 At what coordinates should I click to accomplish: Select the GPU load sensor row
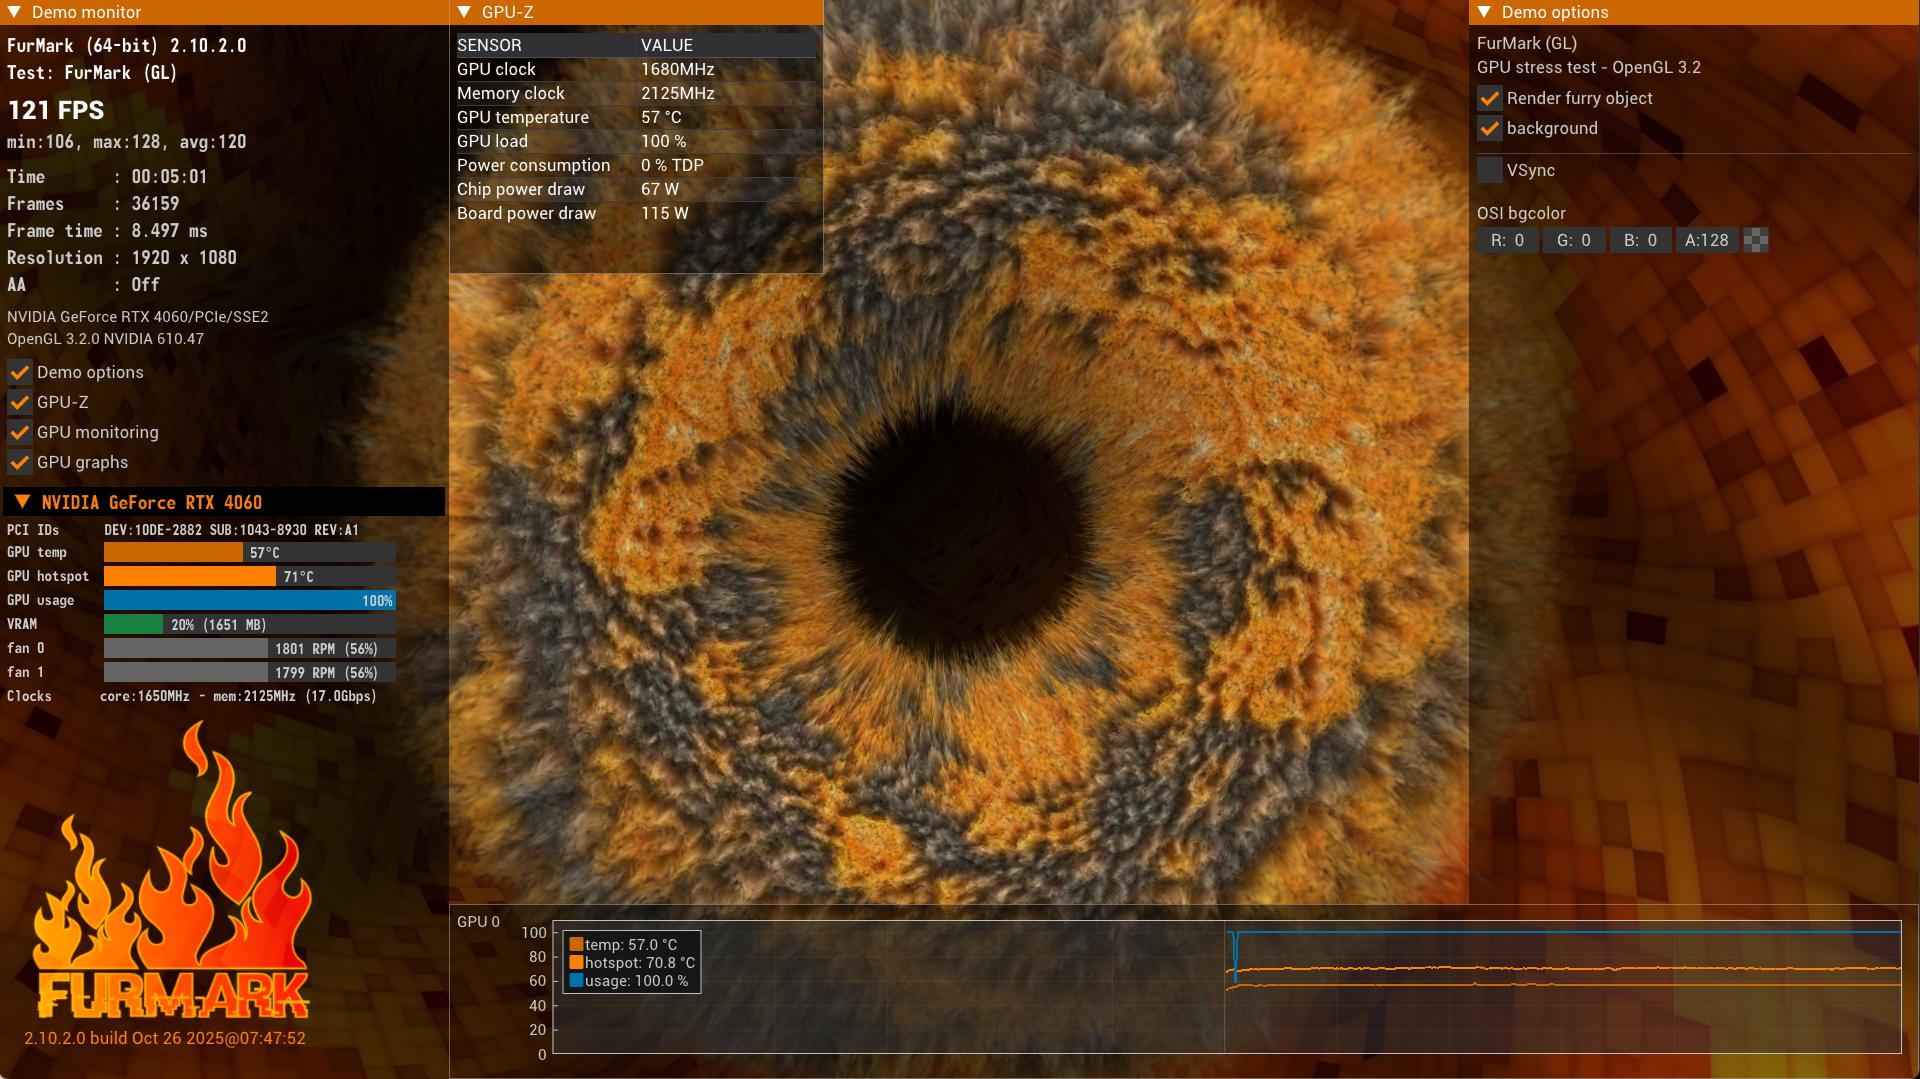click(x=636, y=141)
